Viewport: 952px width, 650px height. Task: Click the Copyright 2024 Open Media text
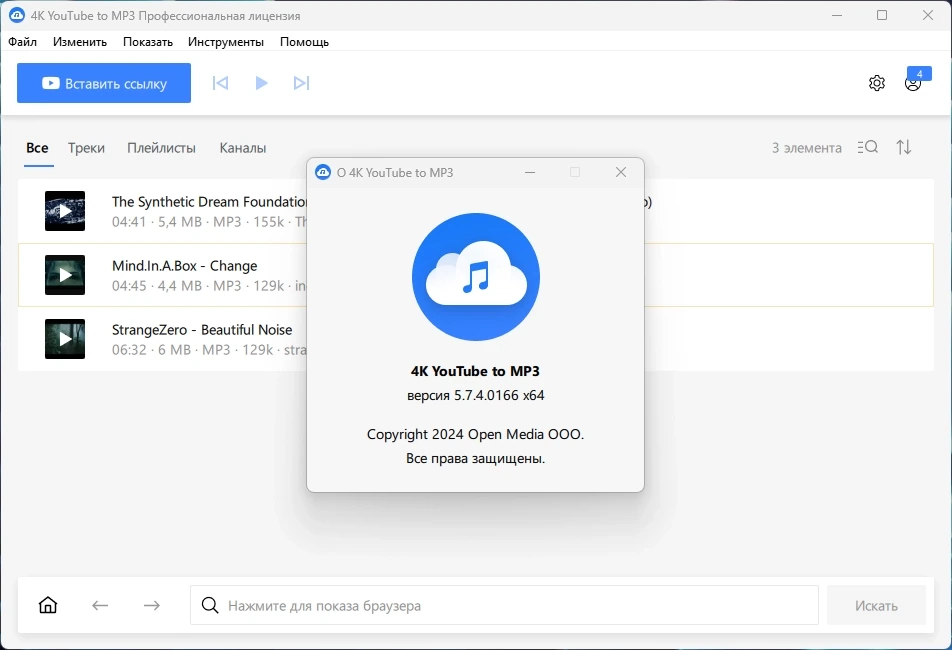point(475,435)
